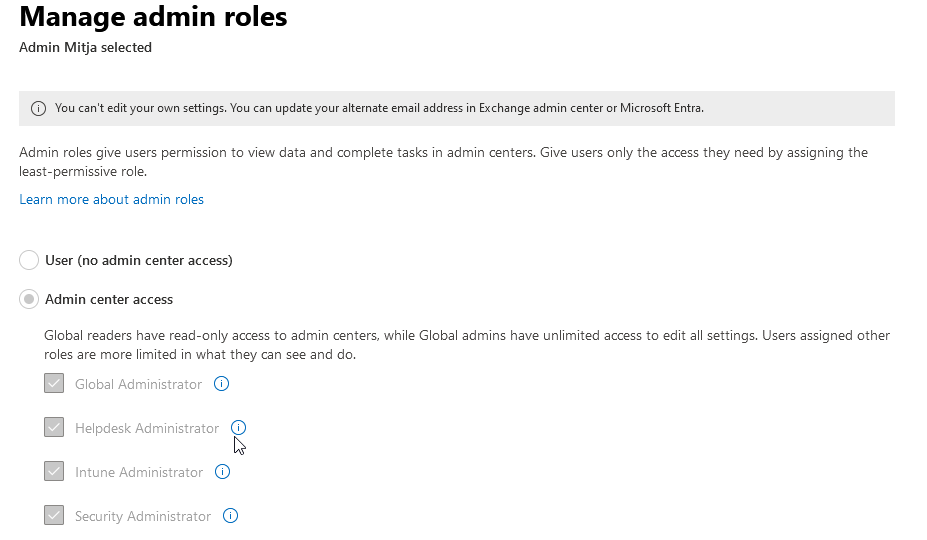Show info for Intune Administrator role
The height and width of the screenshot is (540, 927).
tap(222, 472)
